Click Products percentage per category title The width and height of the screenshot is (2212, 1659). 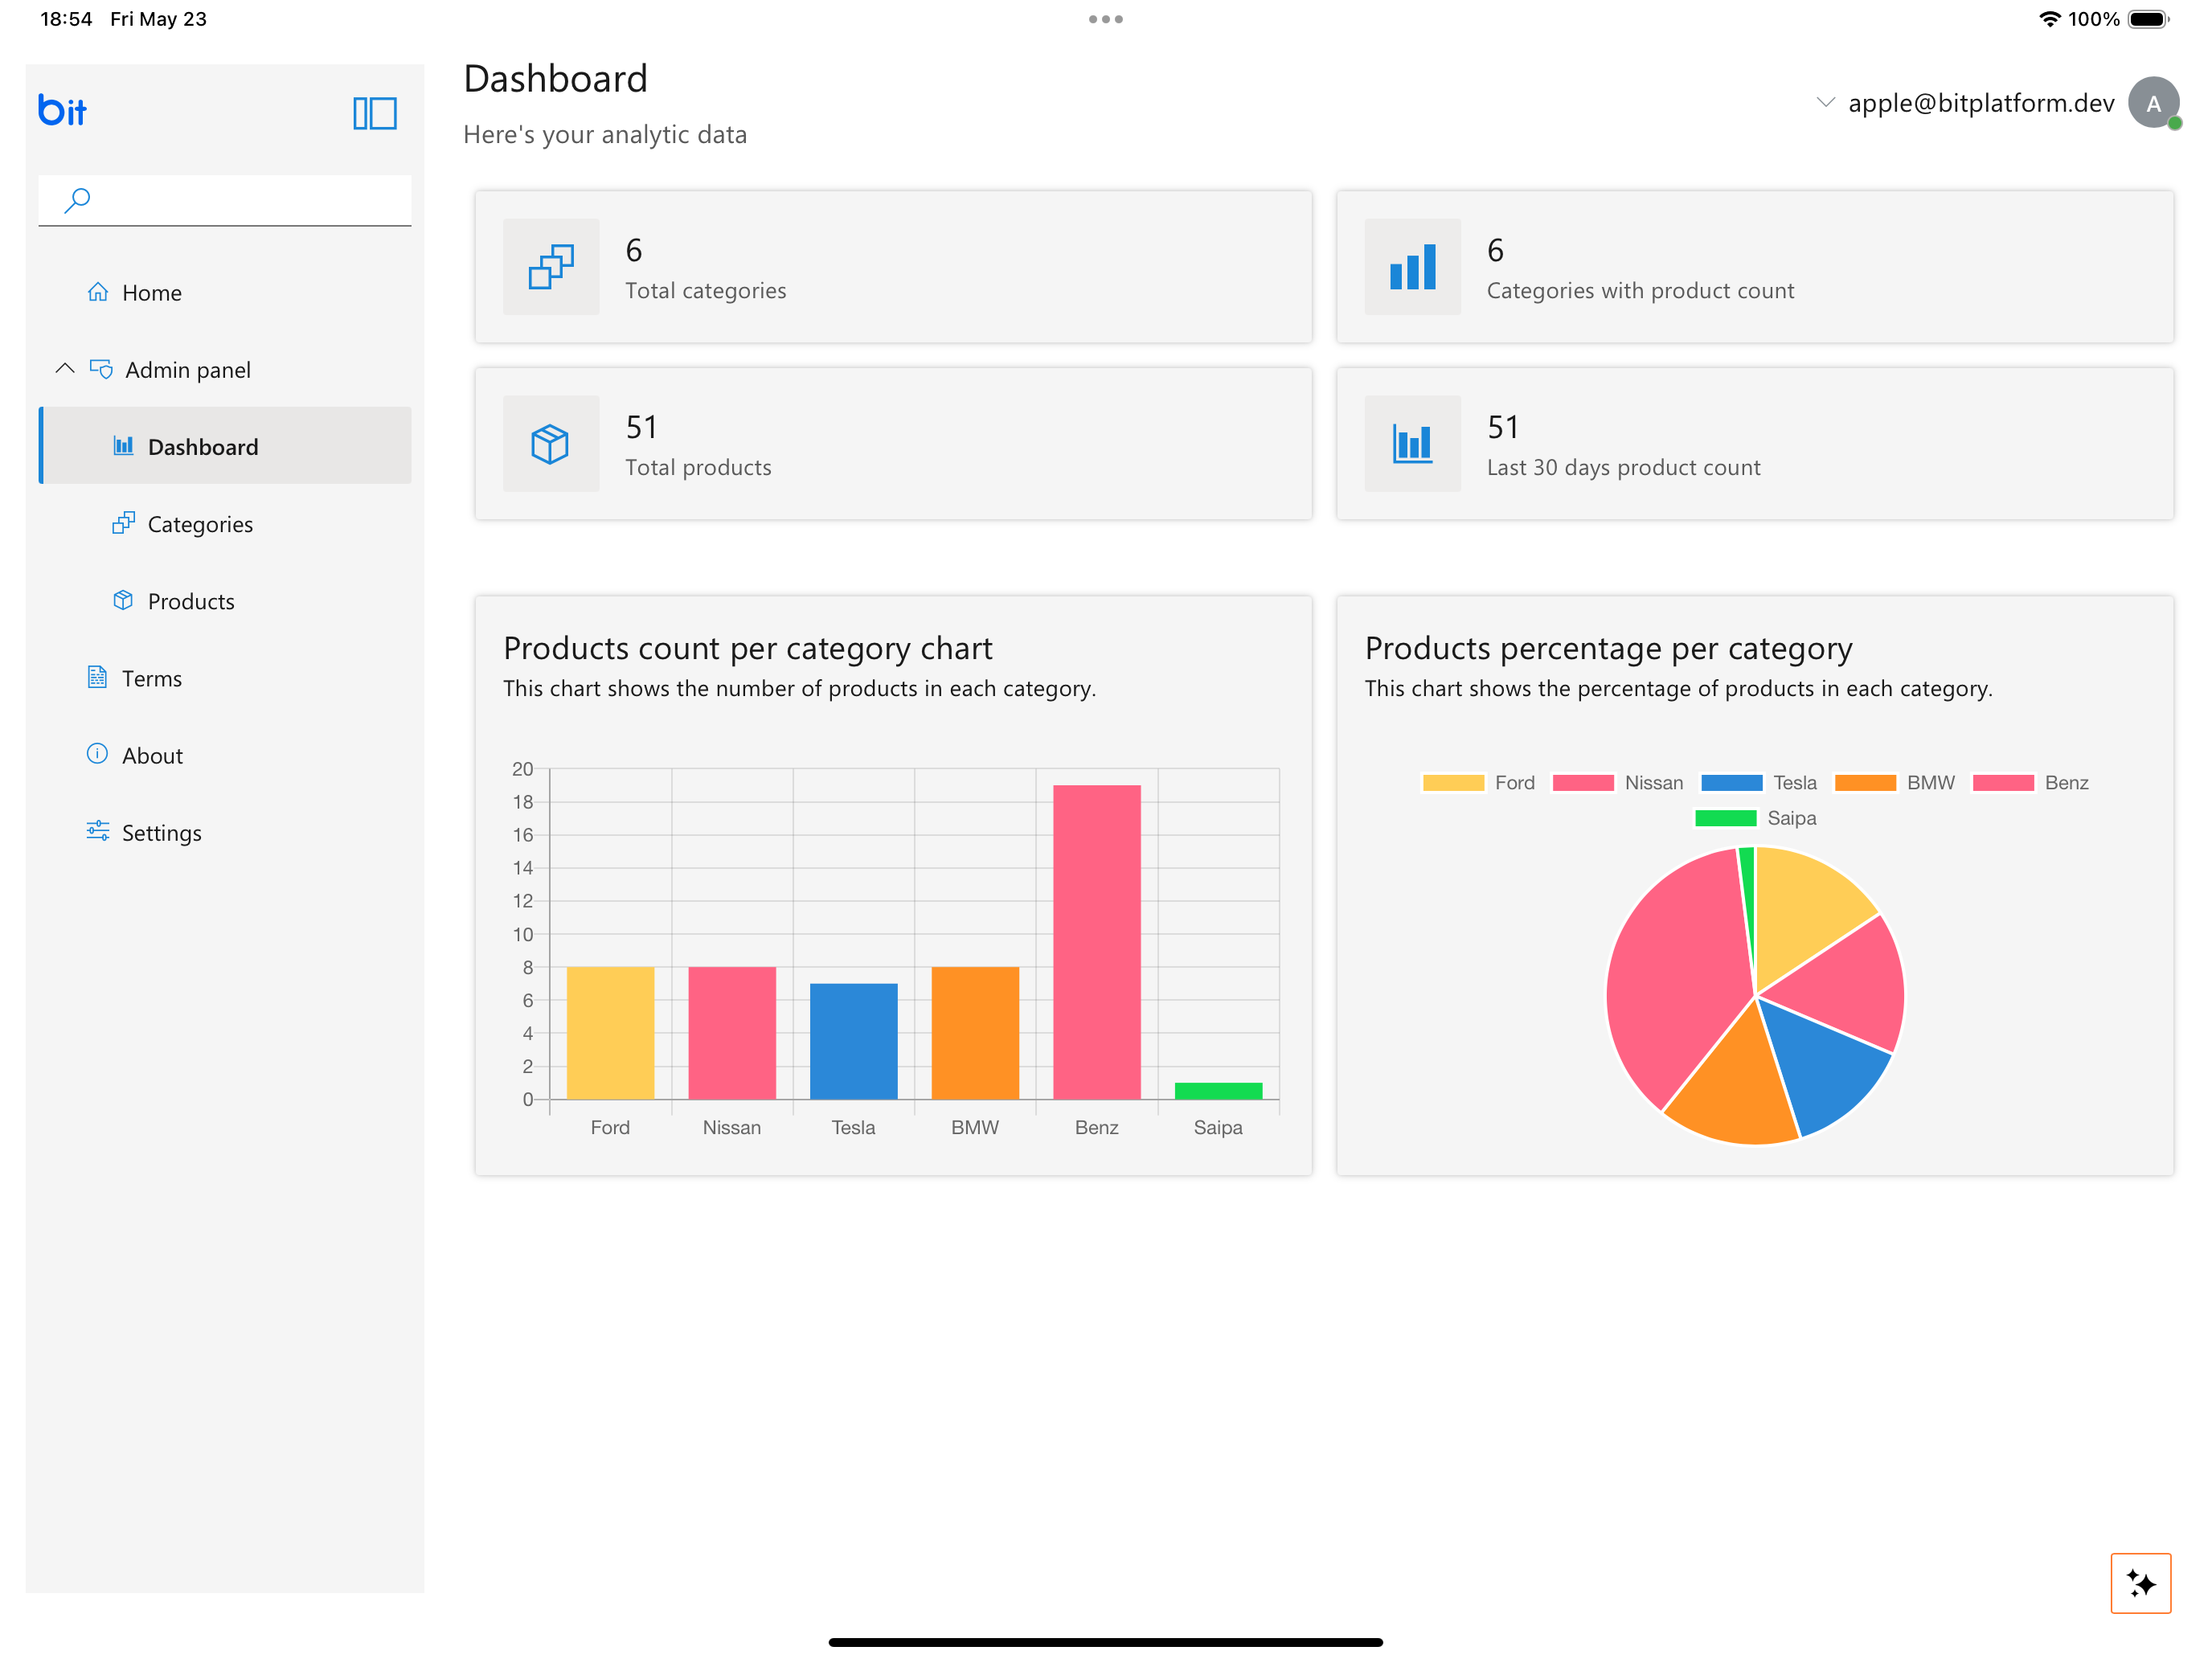(x=1608, y=648)
